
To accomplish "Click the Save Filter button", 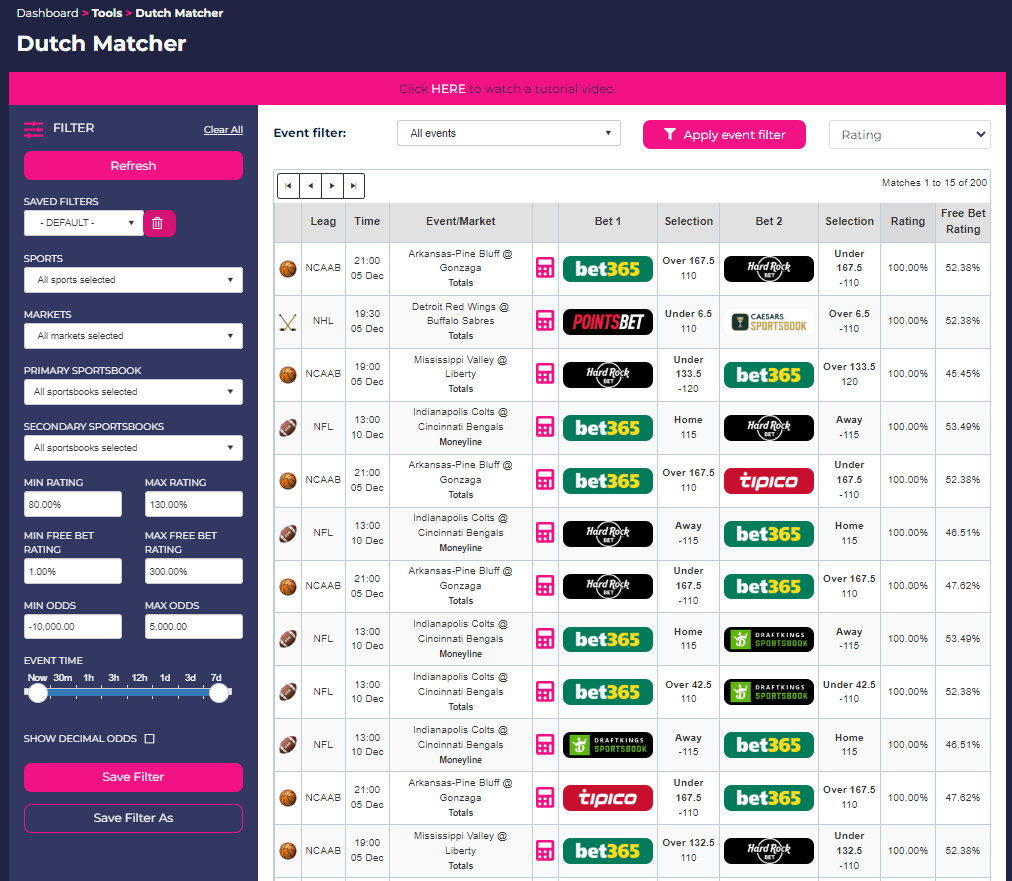I will tap(134, 777).
